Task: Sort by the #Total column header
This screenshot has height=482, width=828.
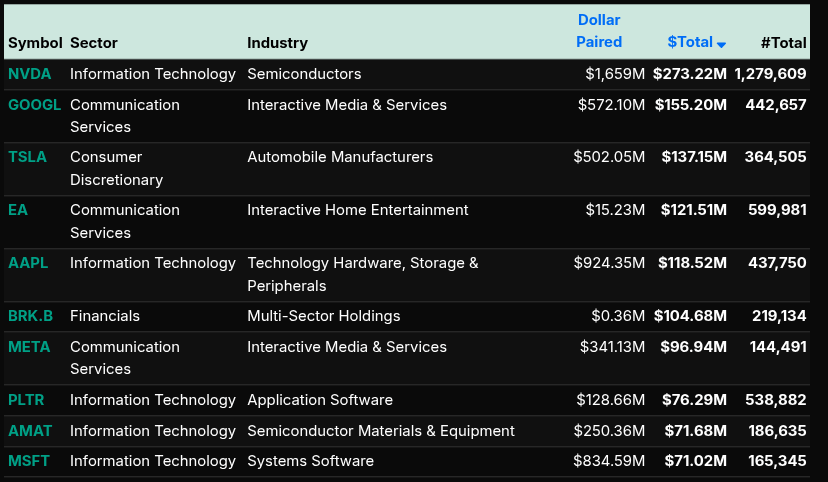Action: click(783, 43)
